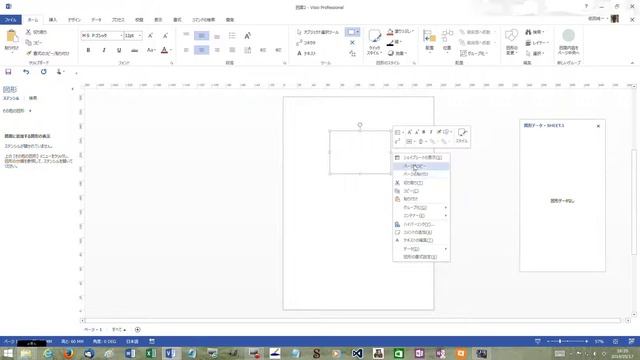This screenshot has height=360, width=640.
Task: Decrease font size with shrink-font icon
Action: 165,36
